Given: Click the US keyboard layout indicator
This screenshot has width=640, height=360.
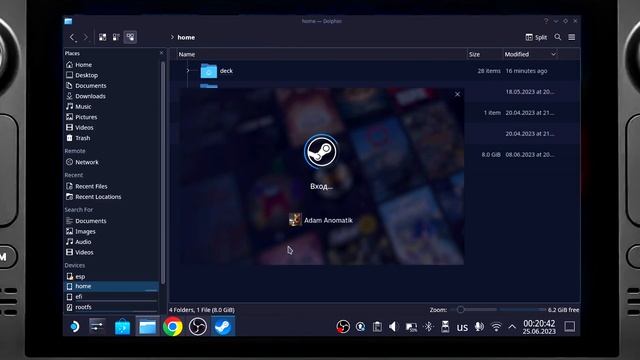Looking at the screenshot, I should pos(462,327).
